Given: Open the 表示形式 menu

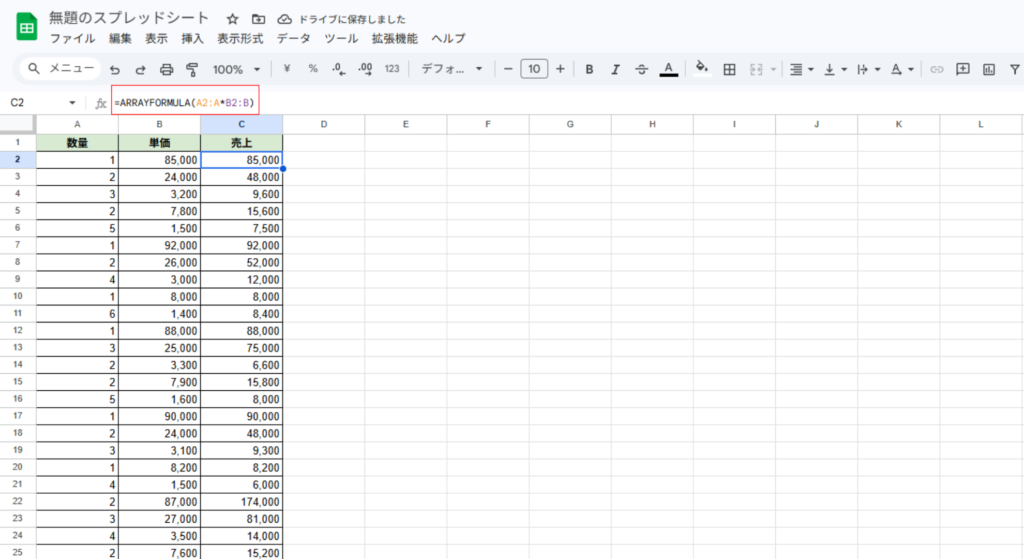Looking at the screenshot, I should (240, 39).
